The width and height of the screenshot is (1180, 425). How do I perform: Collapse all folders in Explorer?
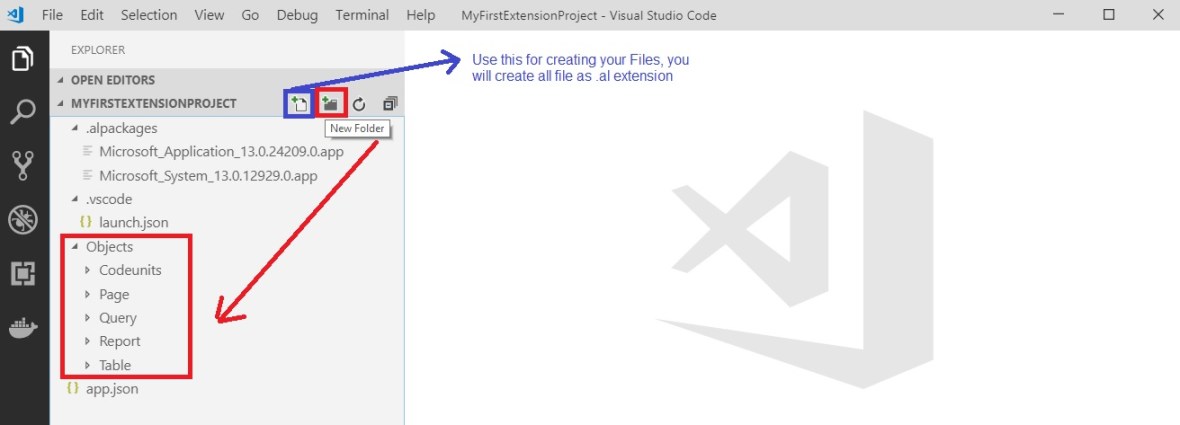pos(390,103)
